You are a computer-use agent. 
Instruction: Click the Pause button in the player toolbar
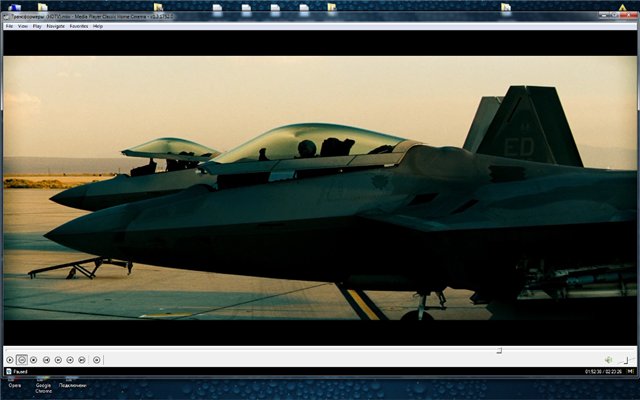click(22, 360)
